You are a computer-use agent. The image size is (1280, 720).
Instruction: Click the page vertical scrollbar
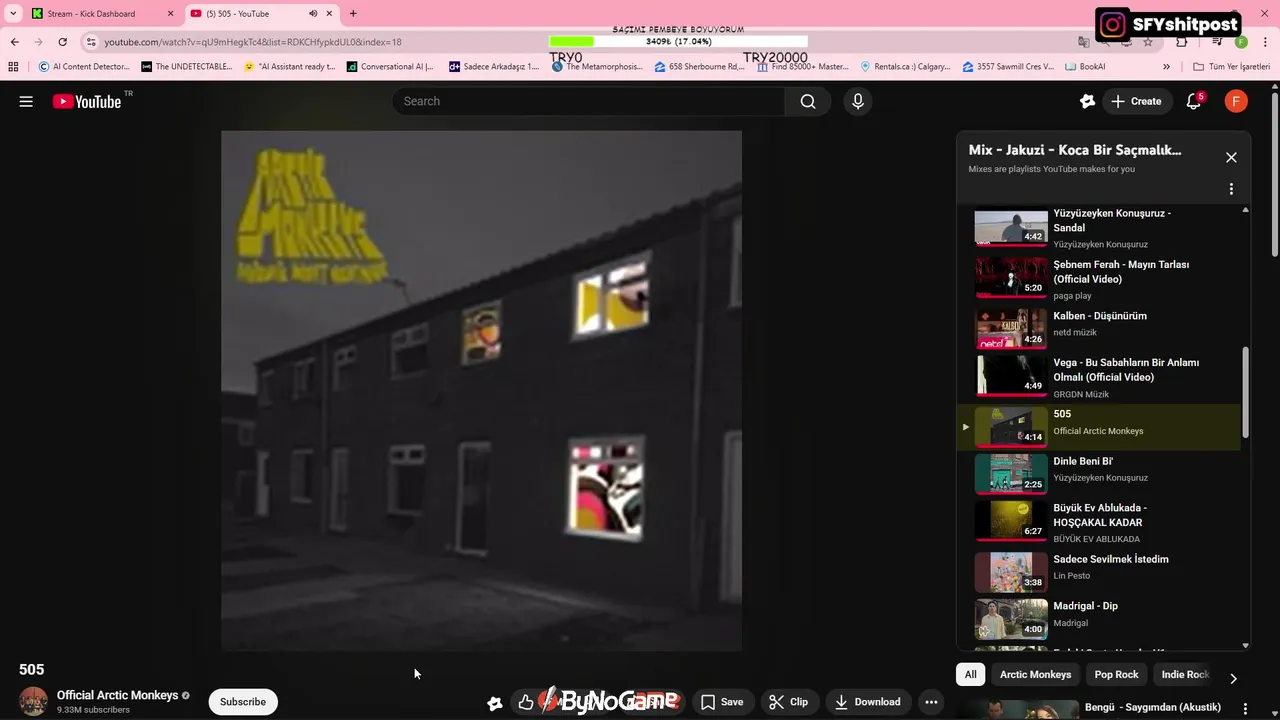click(x=1275, y=175)
